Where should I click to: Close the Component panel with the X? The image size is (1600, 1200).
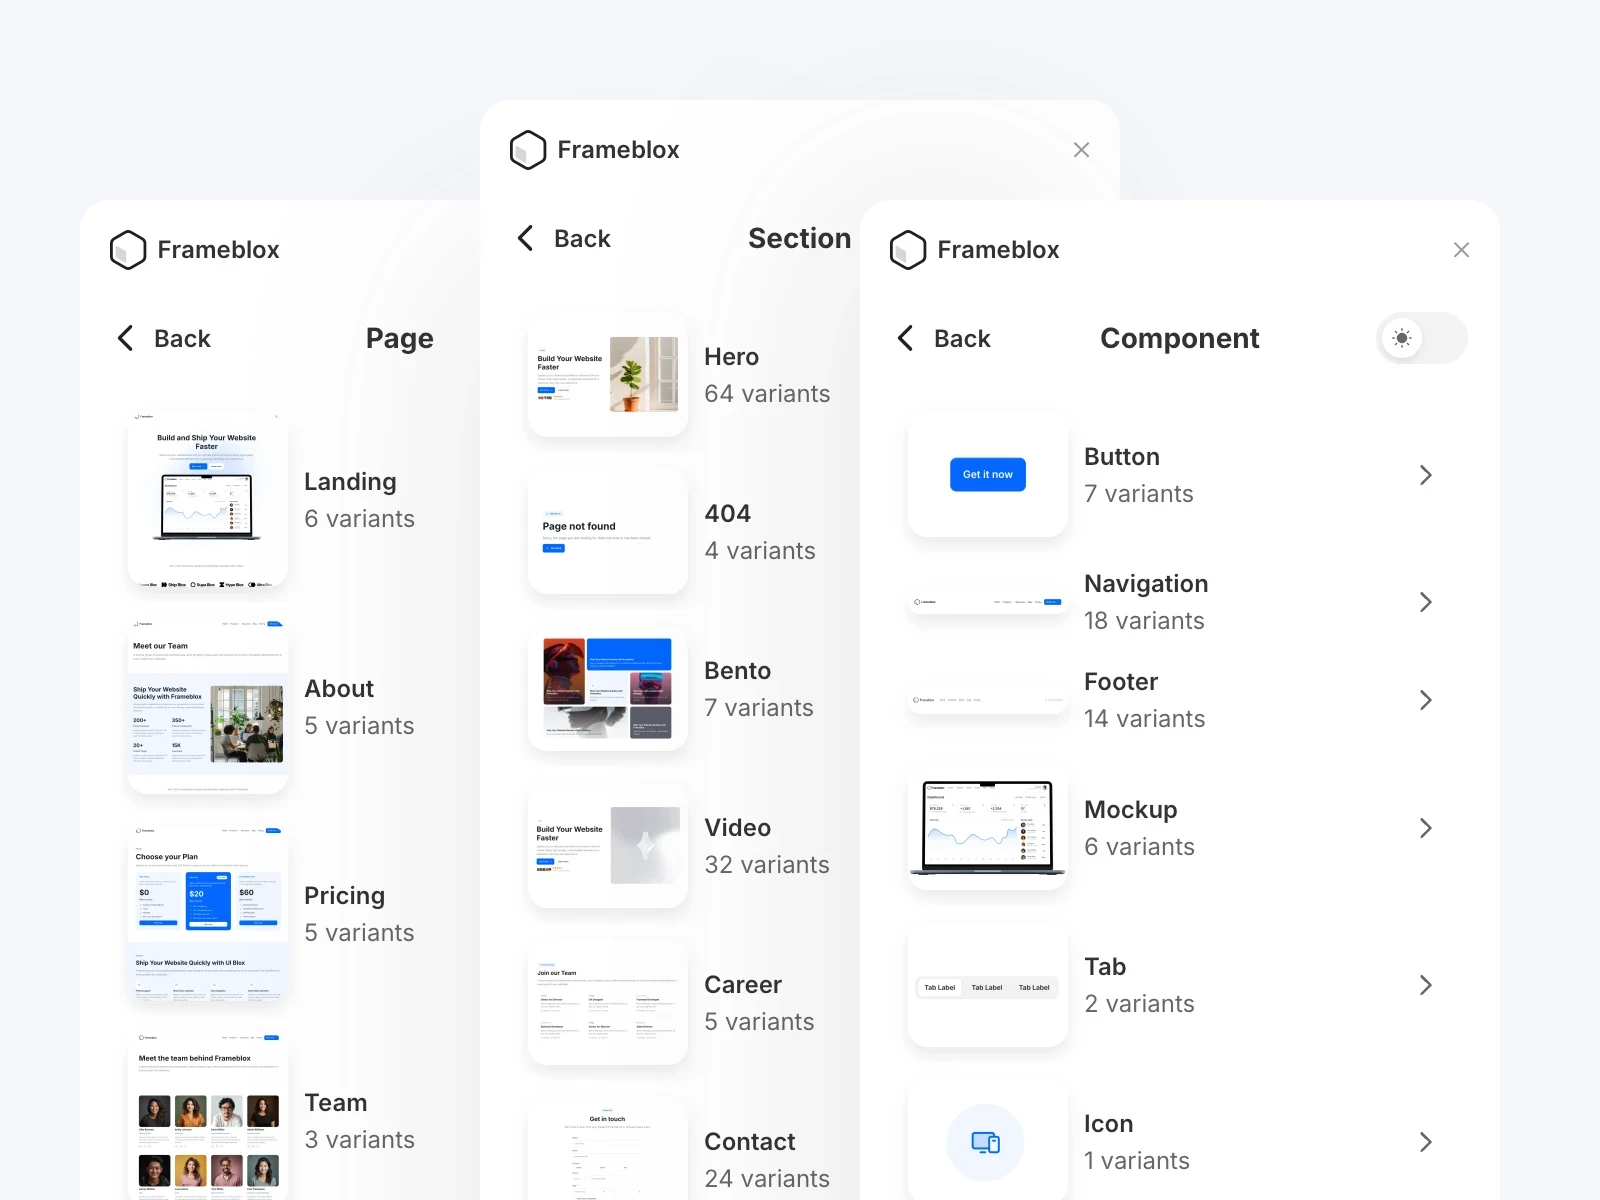point(1461,250)
